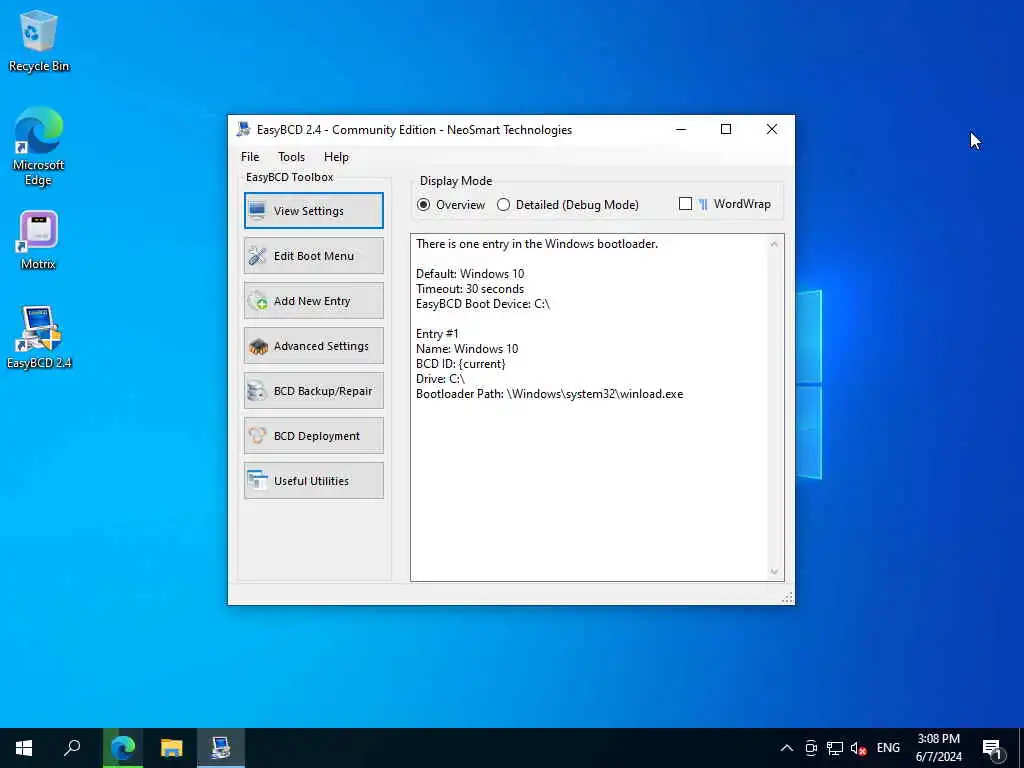Click 'There is one entry in the Windows bootloader.'
1024x768 pixels.
(537, 244)
